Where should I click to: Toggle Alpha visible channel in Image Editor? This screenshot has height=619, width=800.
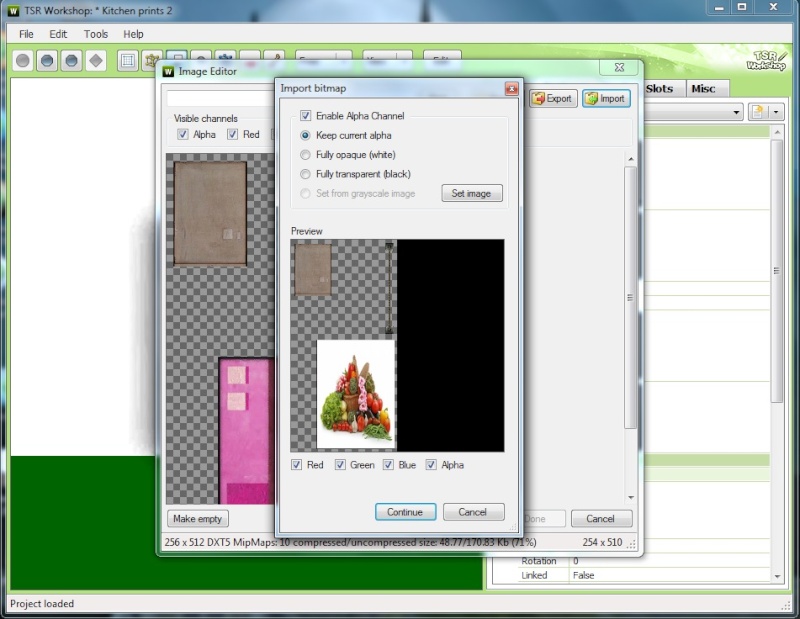click(x=183, y=134)
